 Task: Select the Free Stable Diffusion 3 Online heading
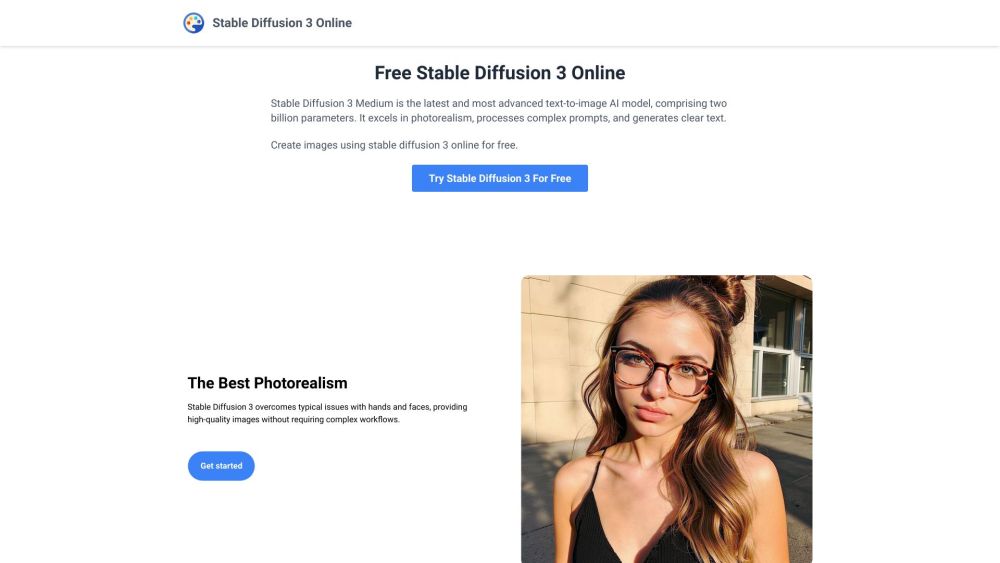point(500,73)
